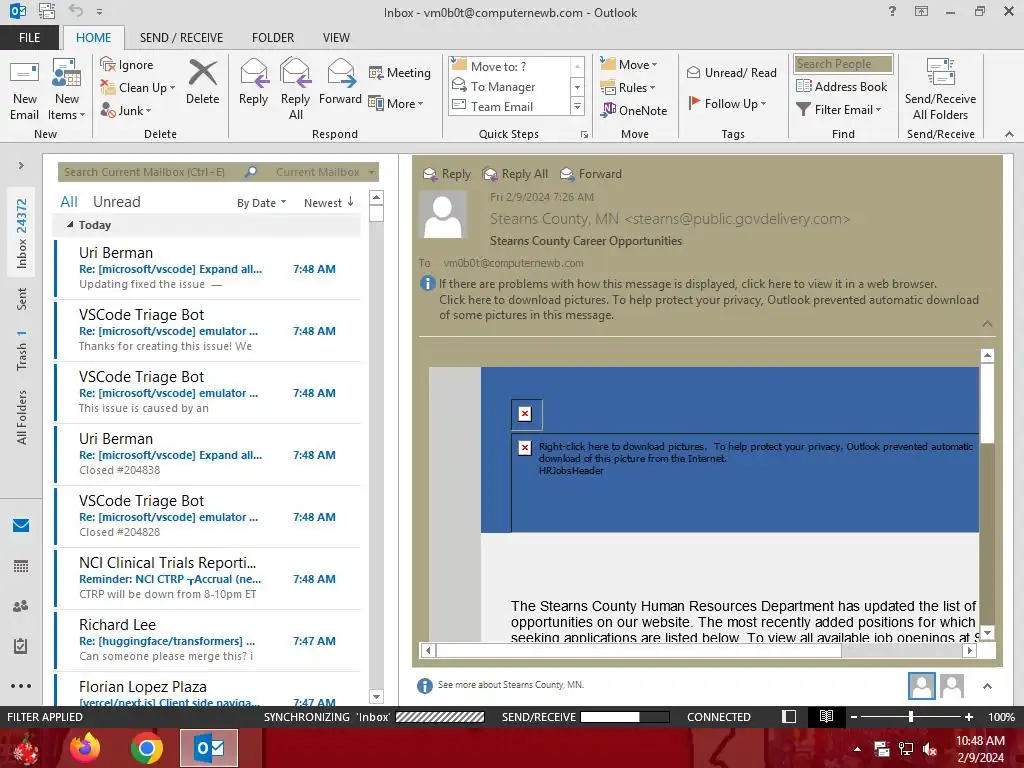
Task: Mark message Unread/ Read
Action: tap(731, 72)
